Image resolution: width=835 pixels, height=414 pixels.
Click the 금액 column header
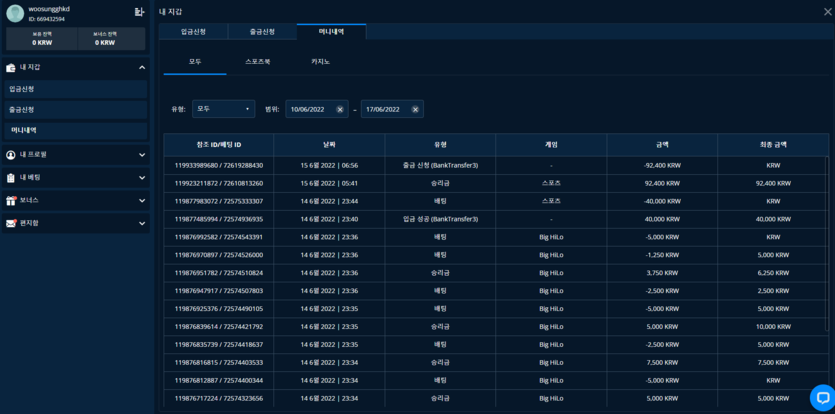click(662, 145)
